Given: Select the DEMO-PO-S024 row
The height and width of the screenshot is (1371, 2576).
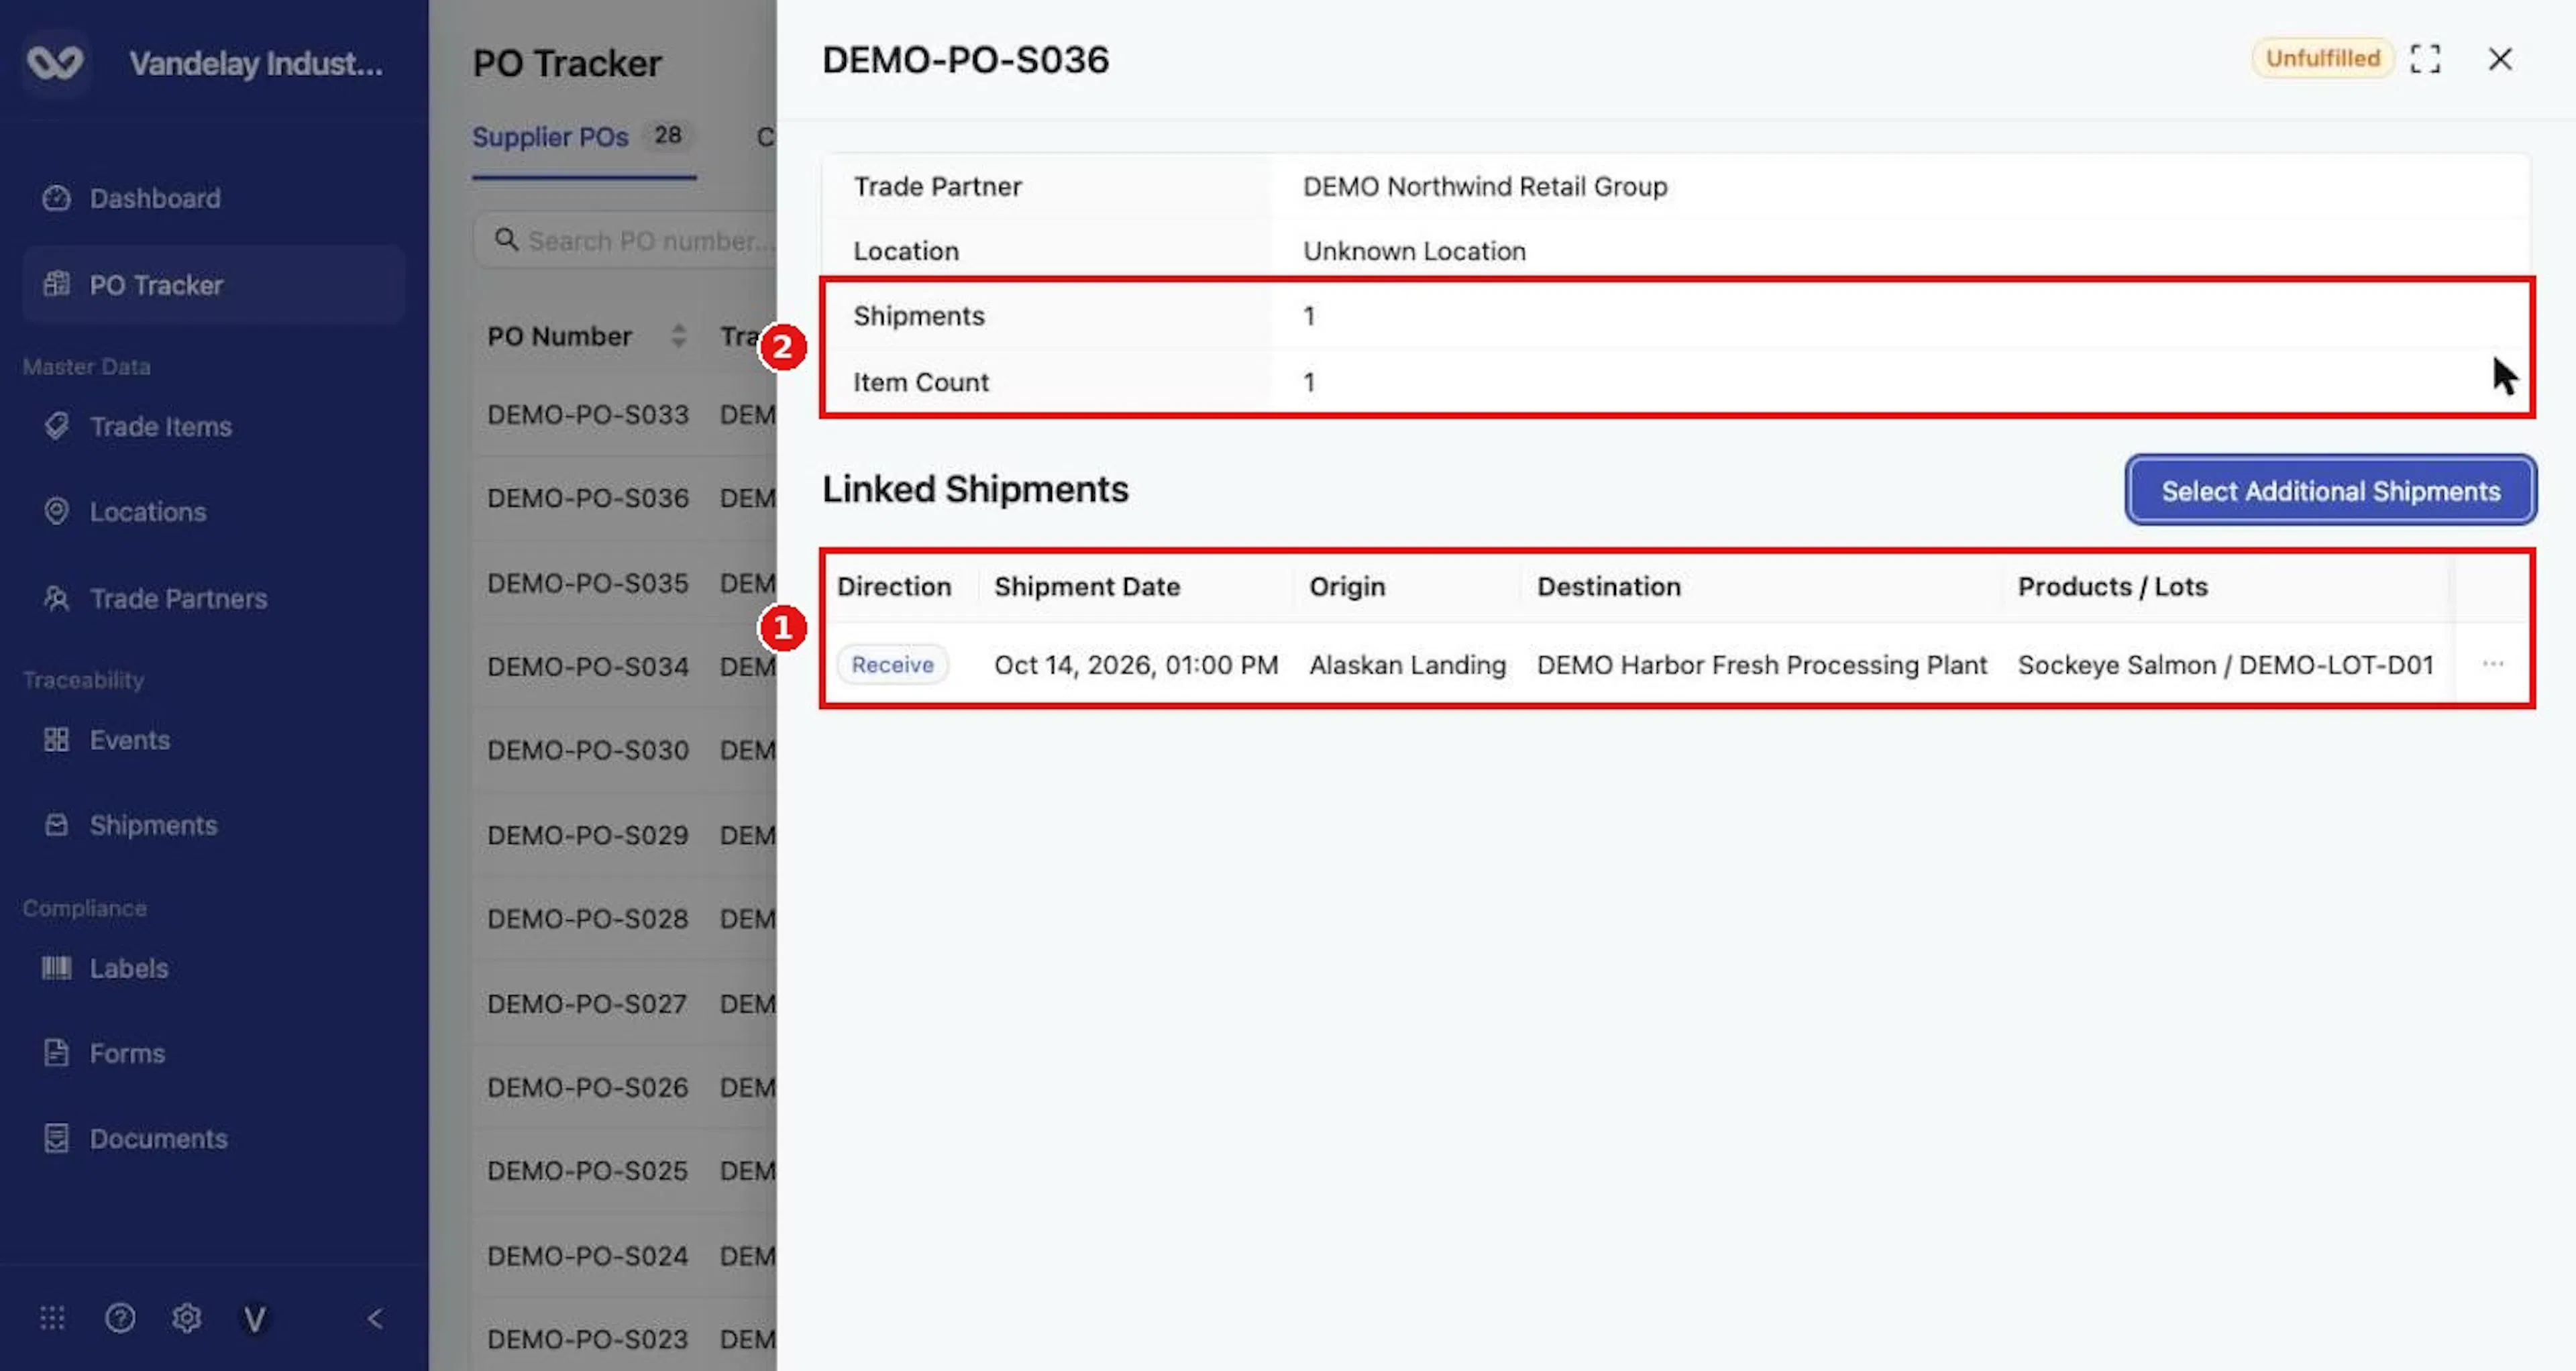Looking at the screenshot, I should (x=623, y=1255).
